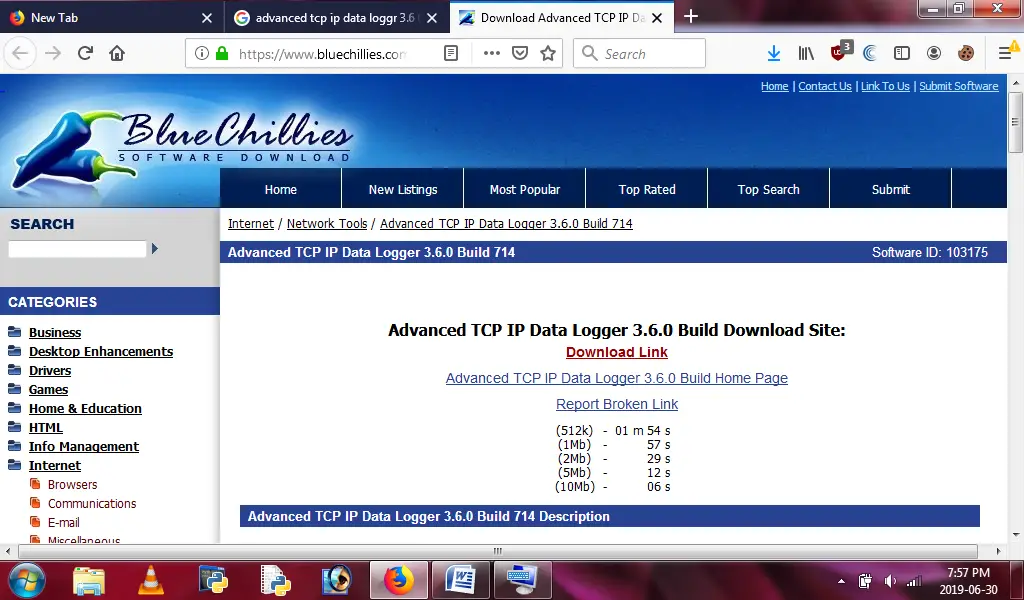The width and height of the screenshot is (1024, 600).
Task: Open the on-screen keyboard taskbar app
Action: [522, 580]
